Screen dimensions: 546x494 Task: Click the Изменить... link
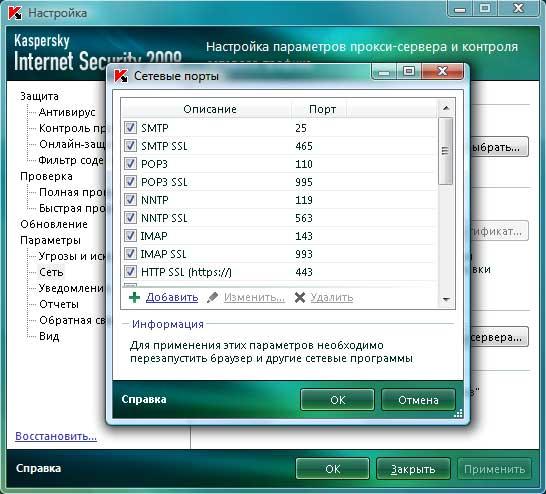(x=254, y=297)
